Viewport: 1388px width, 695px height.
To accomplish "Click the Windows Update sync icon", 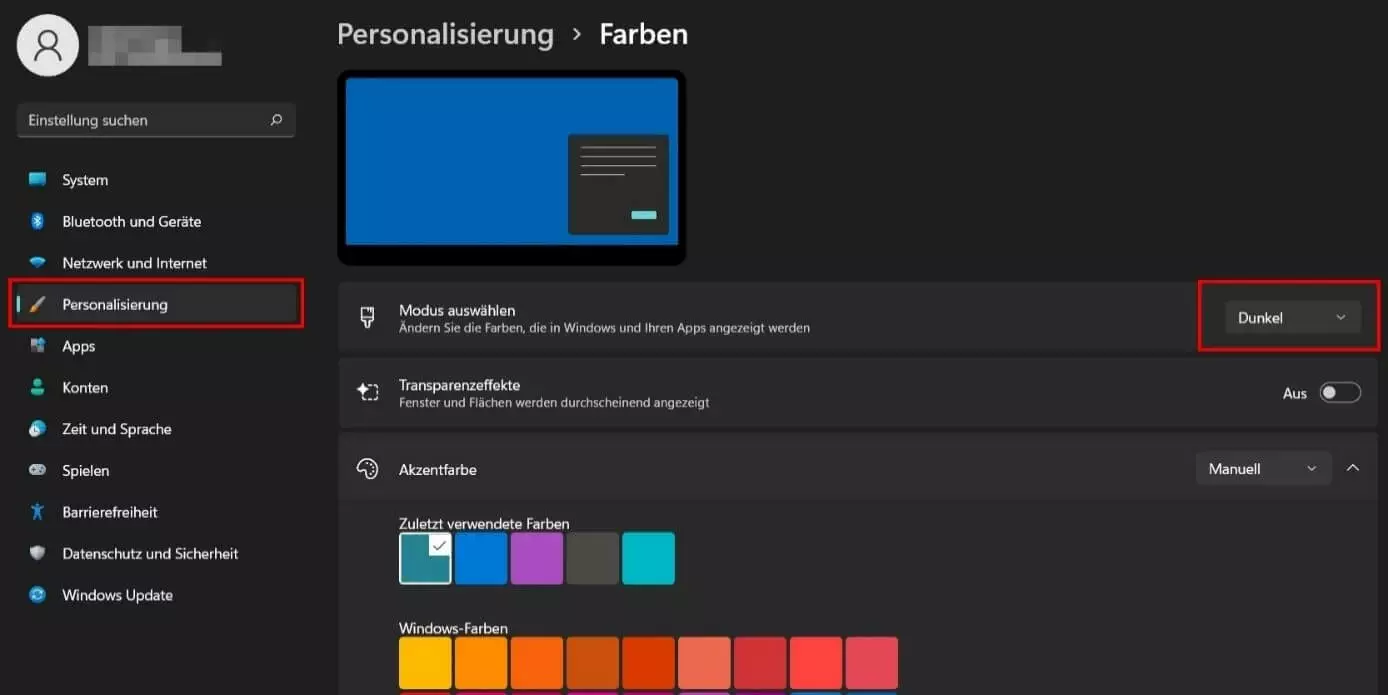I will (x=38, y=595).
